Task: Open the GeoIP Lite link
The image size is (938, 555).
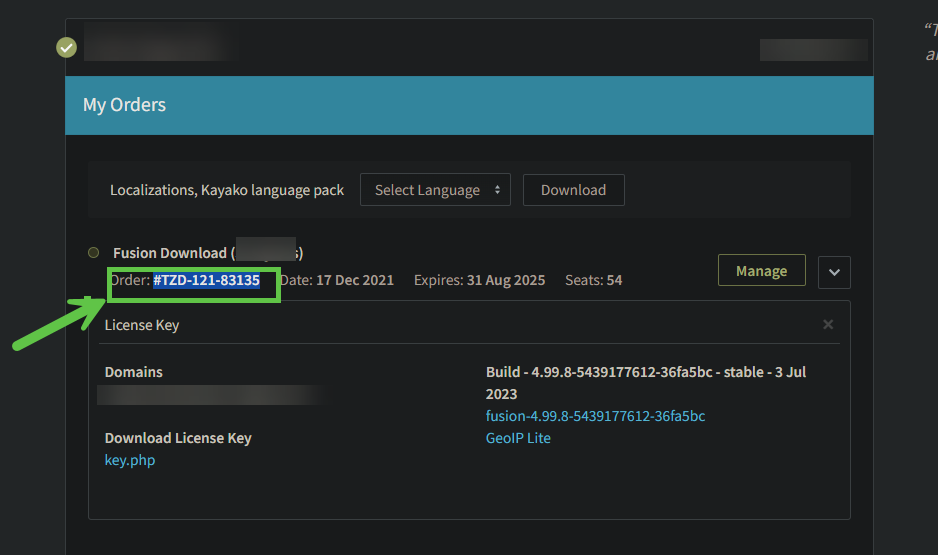Action: [518, 438]
